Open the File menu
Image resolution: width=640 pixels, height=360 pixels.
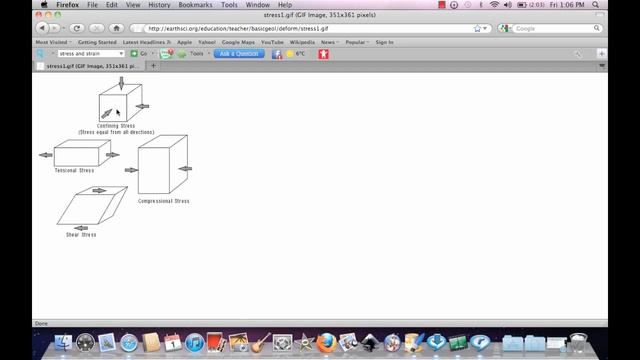pos(92,5)
